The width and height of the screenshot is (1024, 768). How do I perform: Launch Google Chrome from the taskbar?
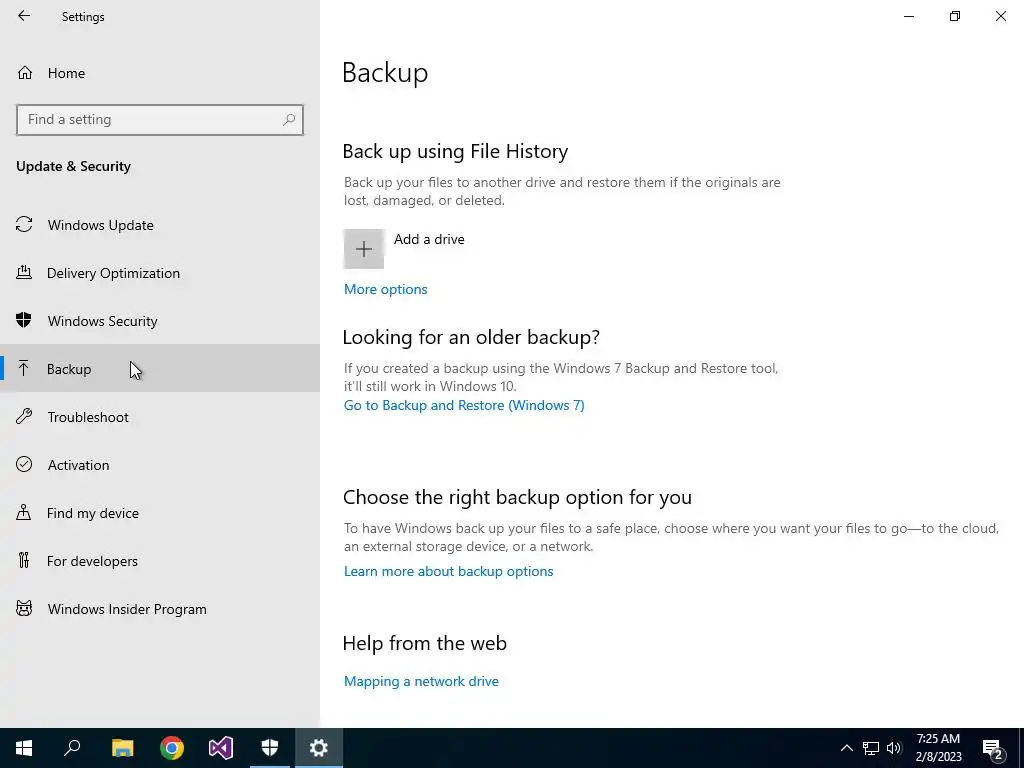click(x=172, y=748)
